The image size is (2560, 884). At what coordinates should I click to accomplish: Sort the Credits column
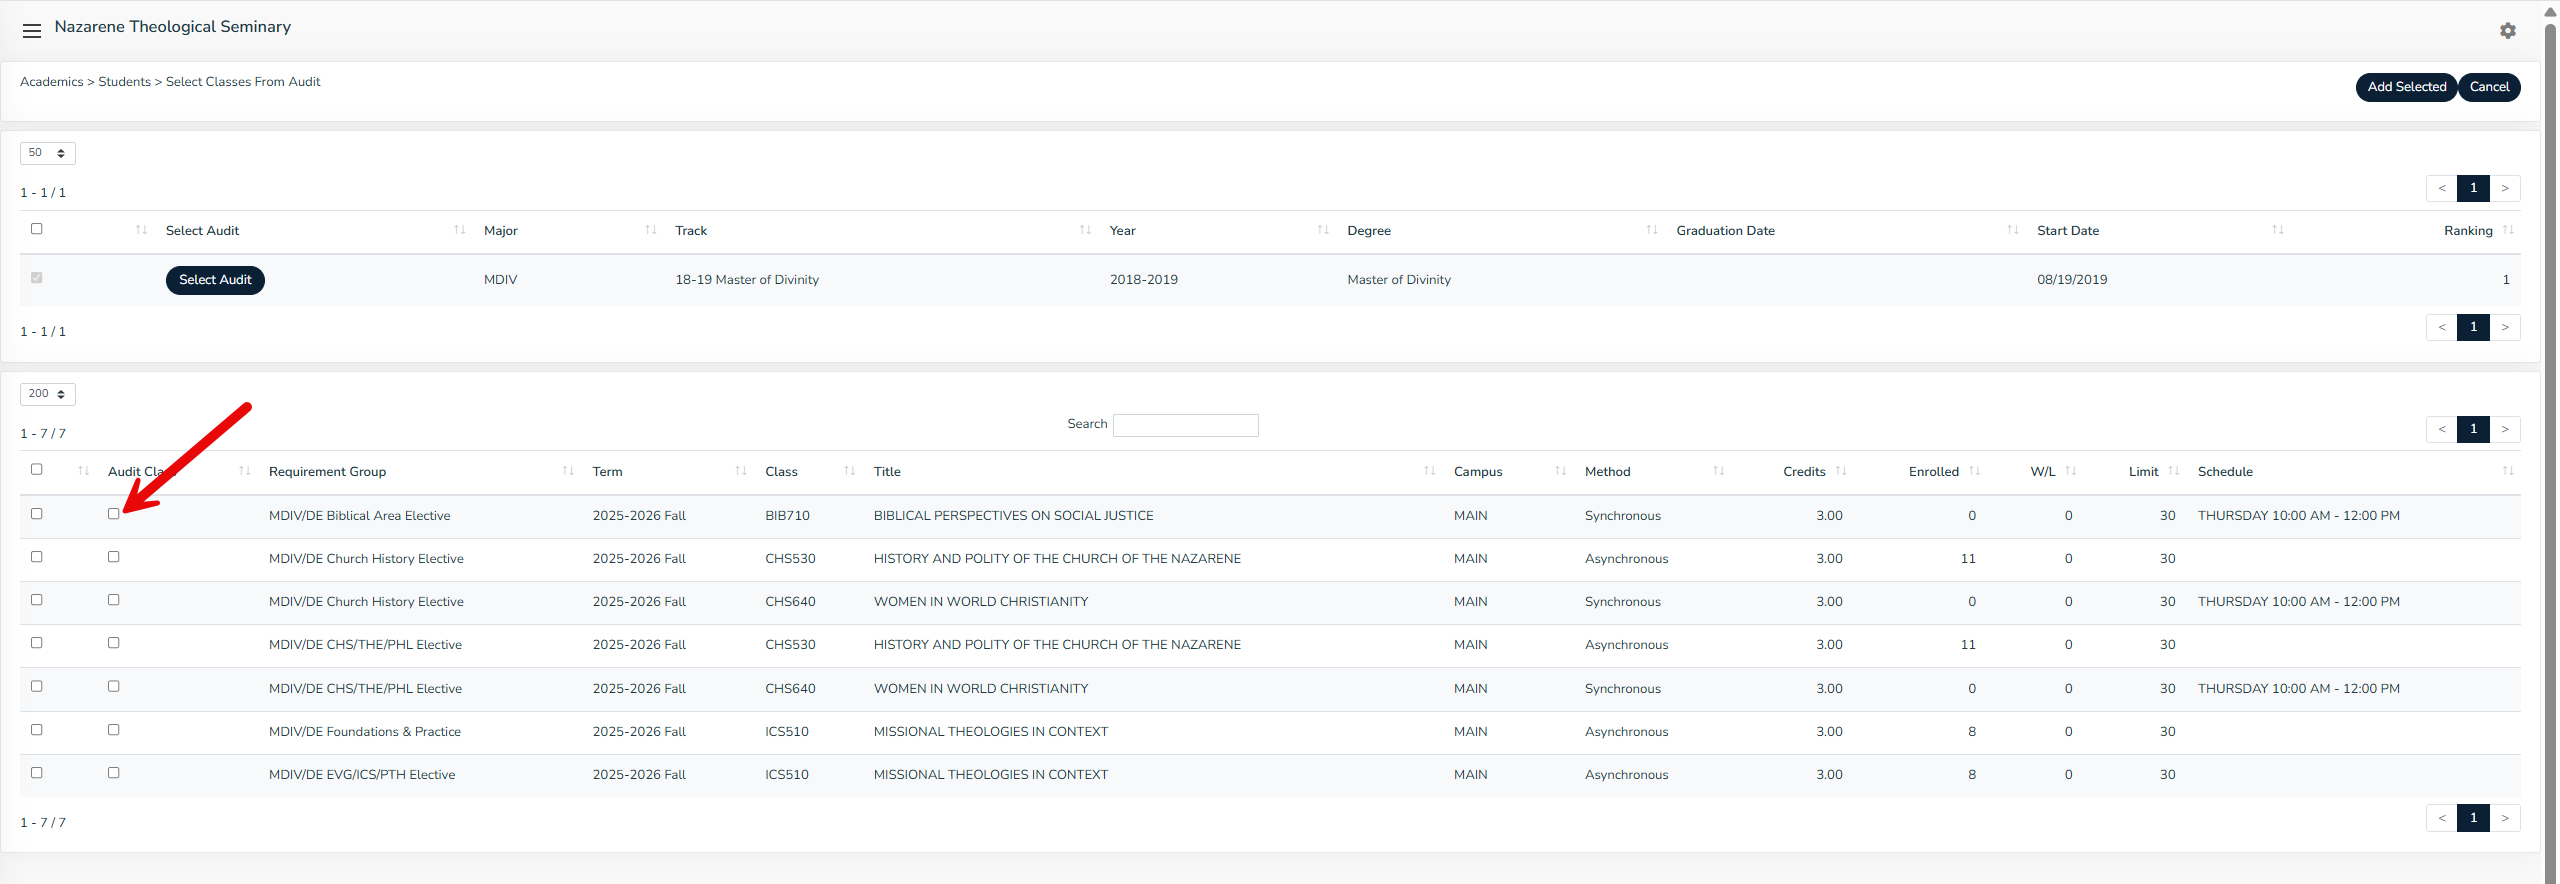click(x=1841, y=471)
